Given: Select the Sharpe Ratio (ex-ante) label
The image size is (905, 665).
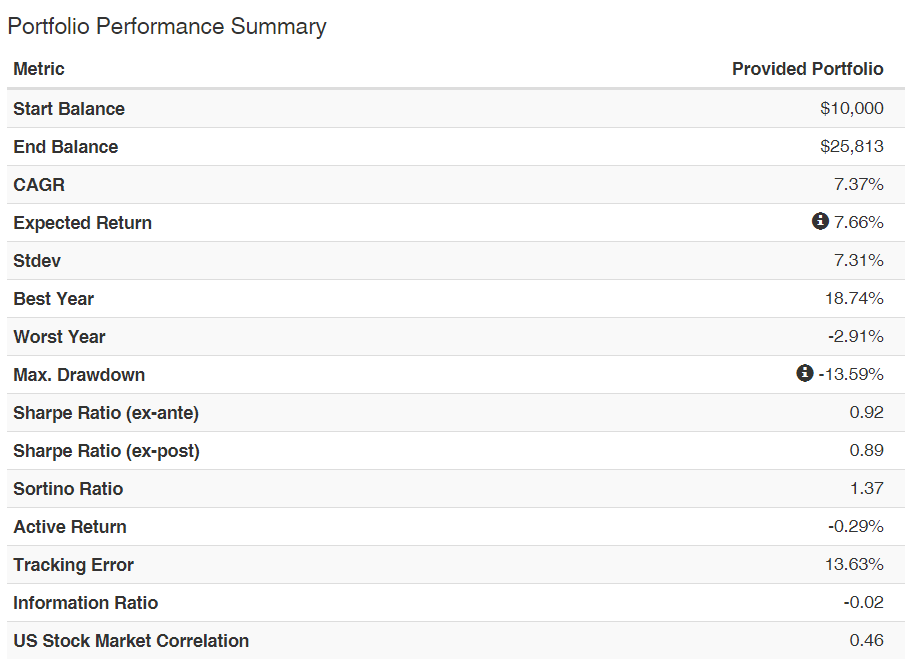Looking at the screenshot, I should point(106,413).
